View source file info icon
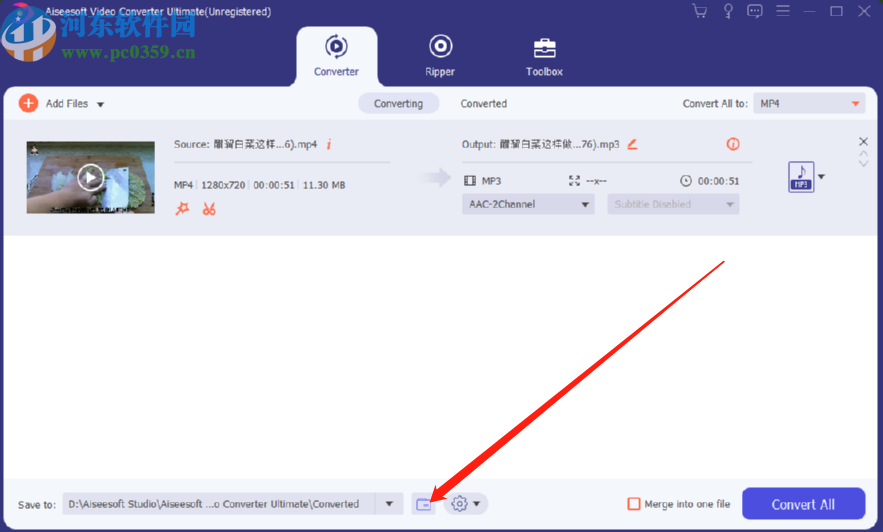This screenshot has height=532, width=883. (329, 145)
